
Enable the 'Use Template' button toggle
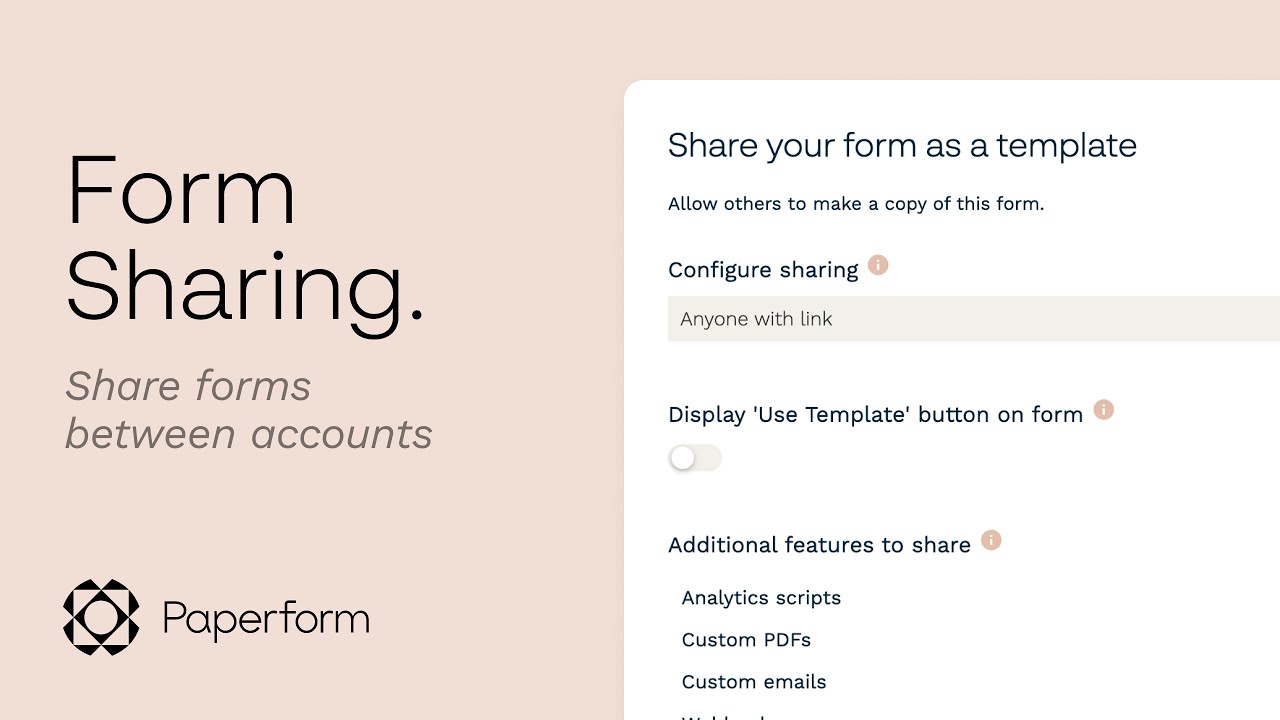tap(695, 458)
